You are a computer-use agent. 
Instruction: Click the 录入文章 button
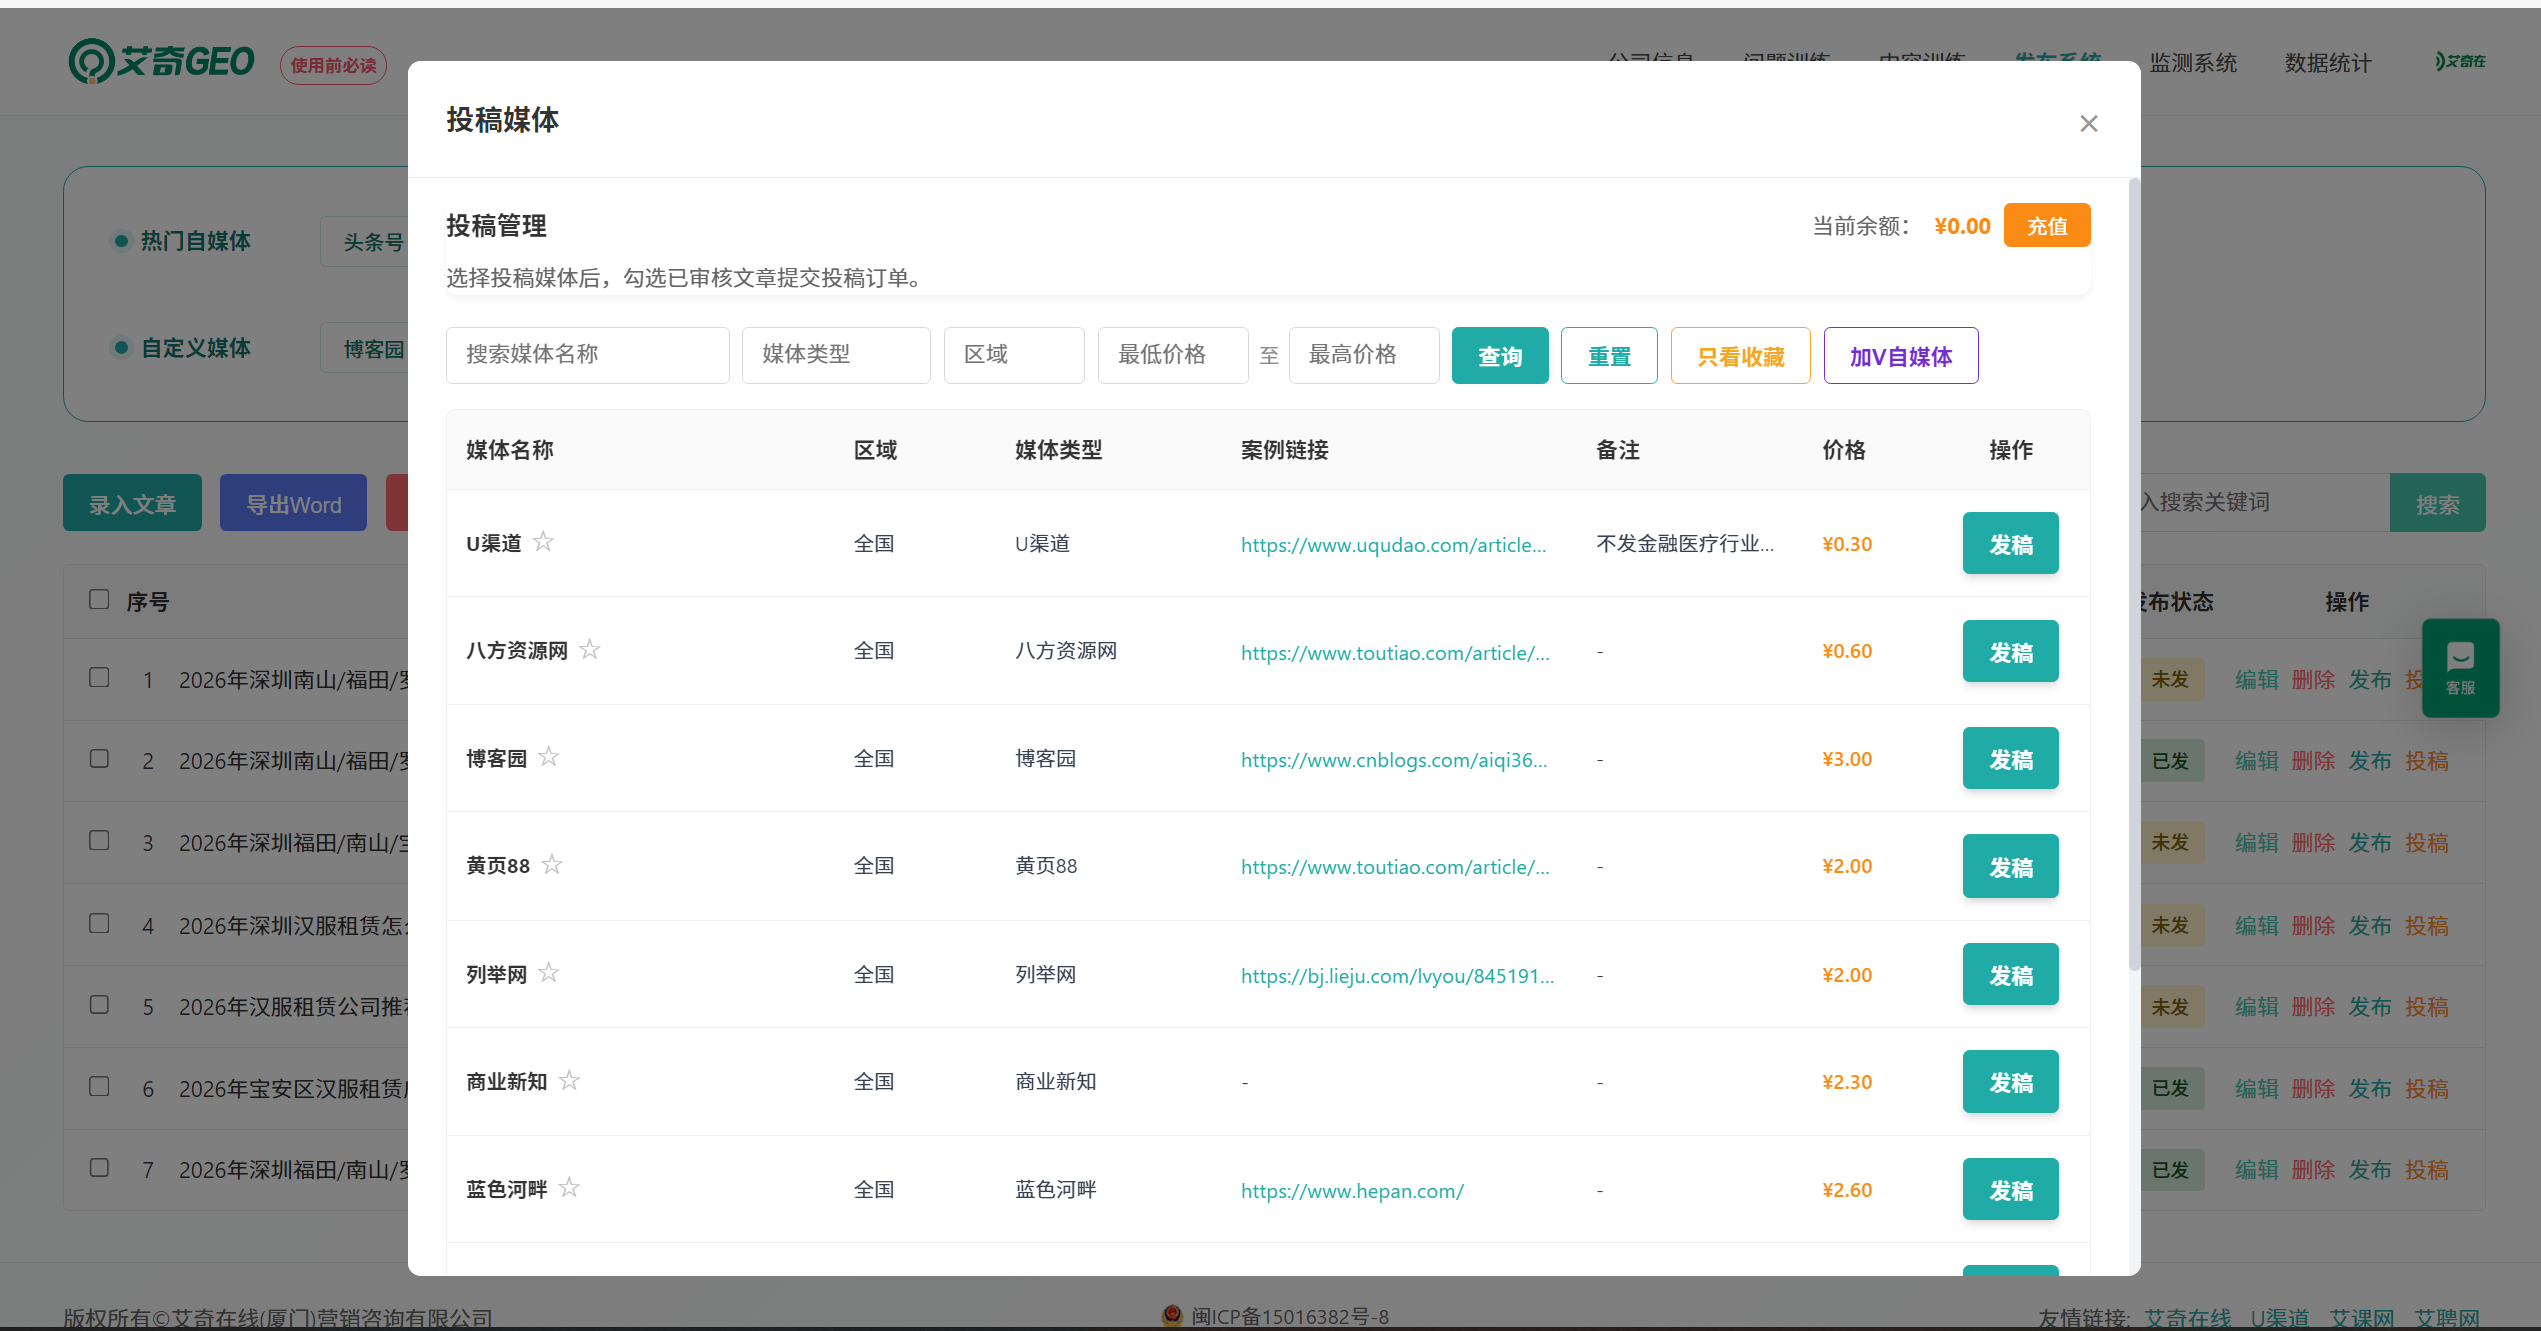click(132, 503)
